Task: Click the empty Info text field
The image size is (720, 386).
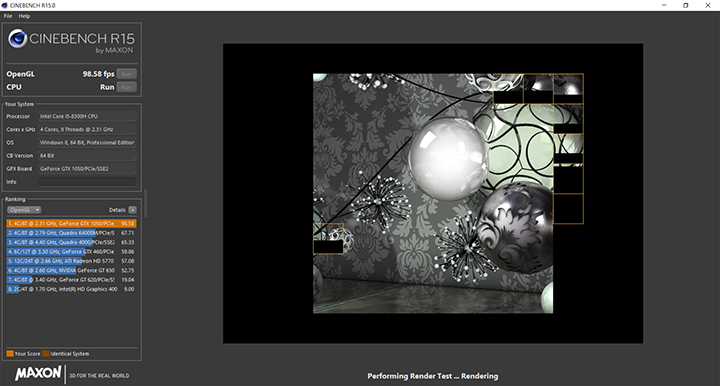Action: click(x=87, y=182)
